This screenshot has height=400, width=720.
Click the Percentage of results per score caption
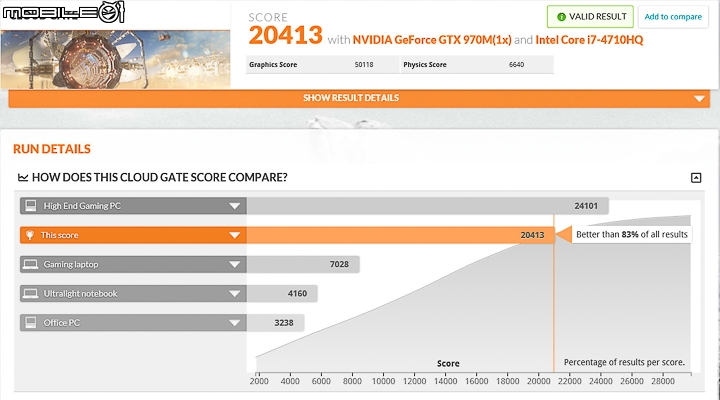(624, 362)
